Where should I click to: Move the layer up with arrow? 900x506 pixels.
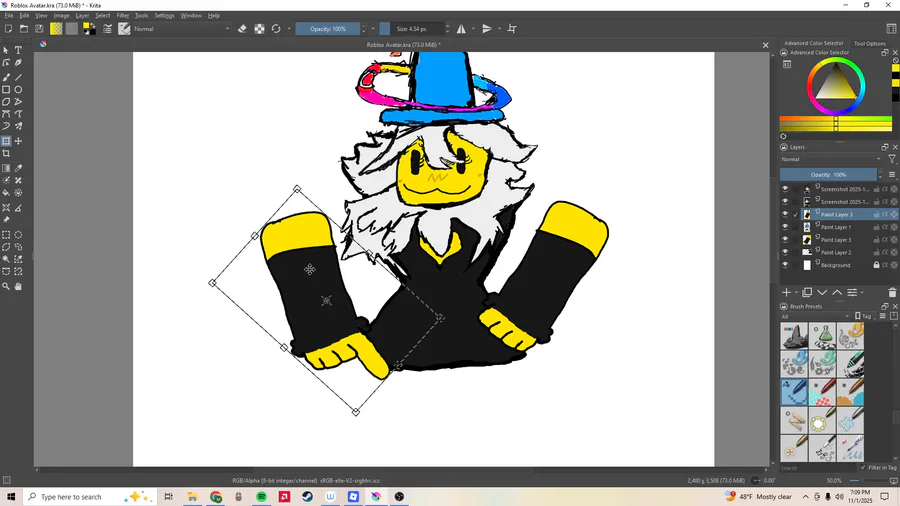tap(837, 293)
